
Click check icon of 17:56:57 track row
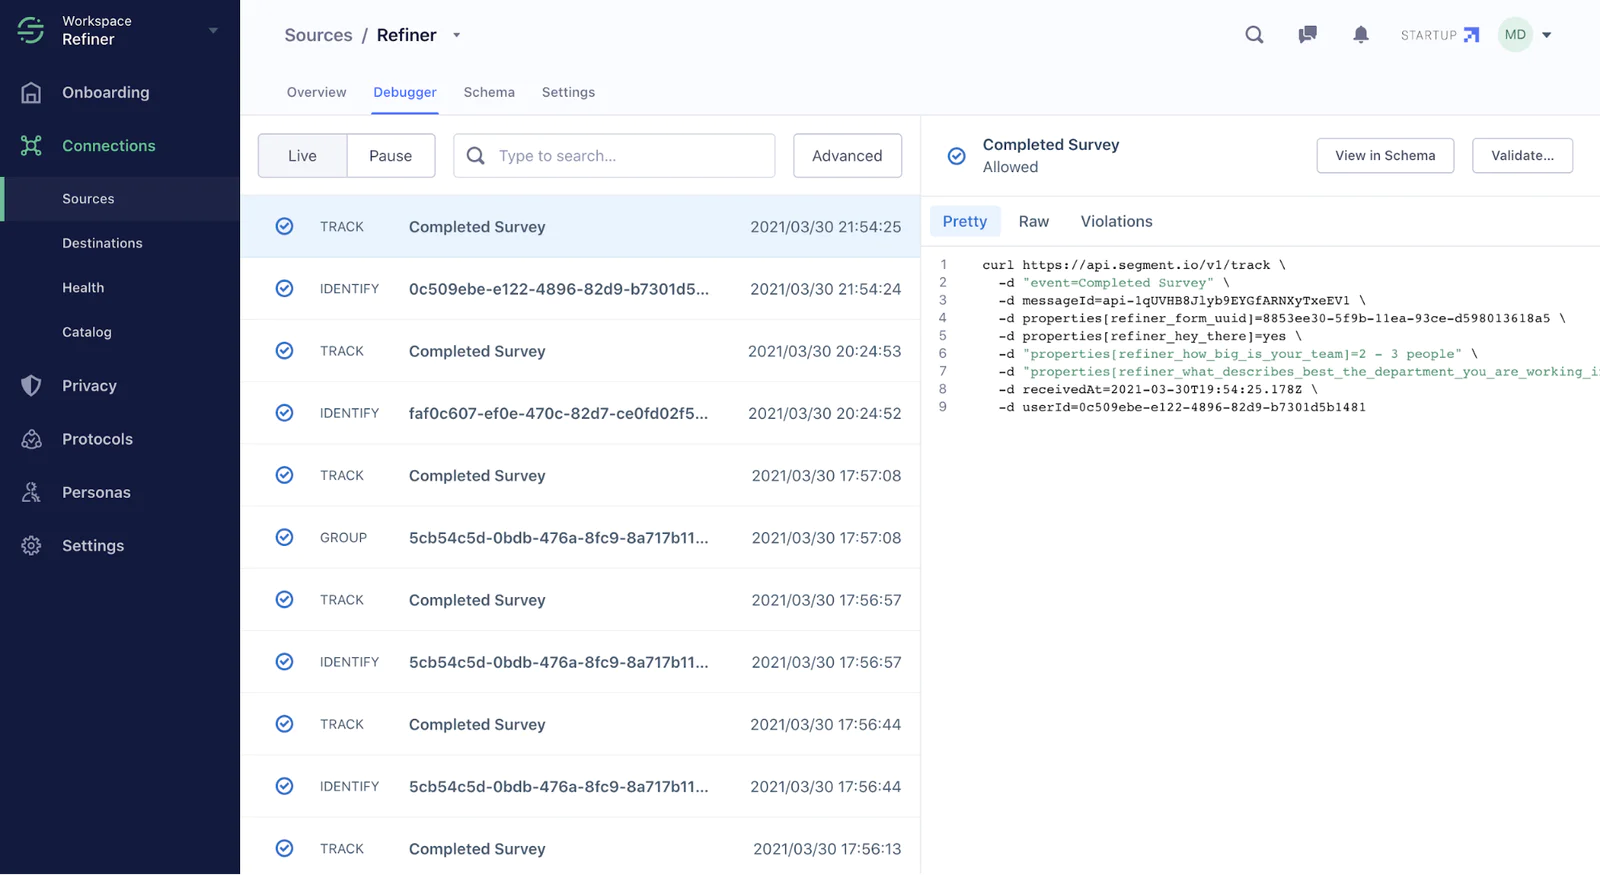[x=284, y=599]
